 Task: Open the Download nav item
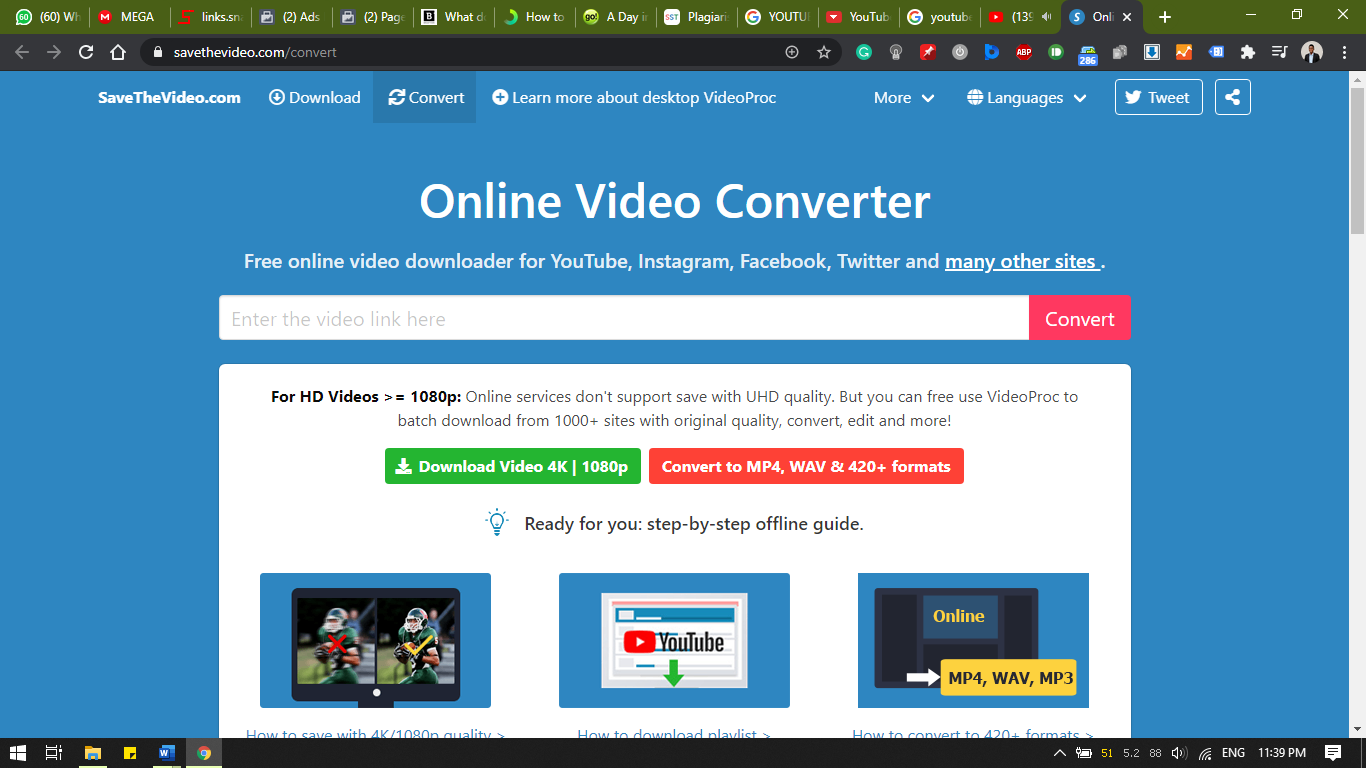click(315, 97)
